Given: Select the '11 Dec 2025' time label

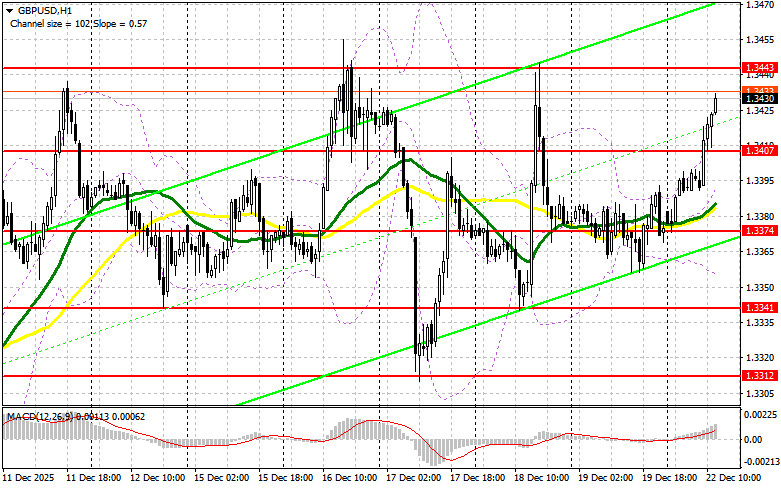Looking at the screenshot, I should tap(28, 478).
